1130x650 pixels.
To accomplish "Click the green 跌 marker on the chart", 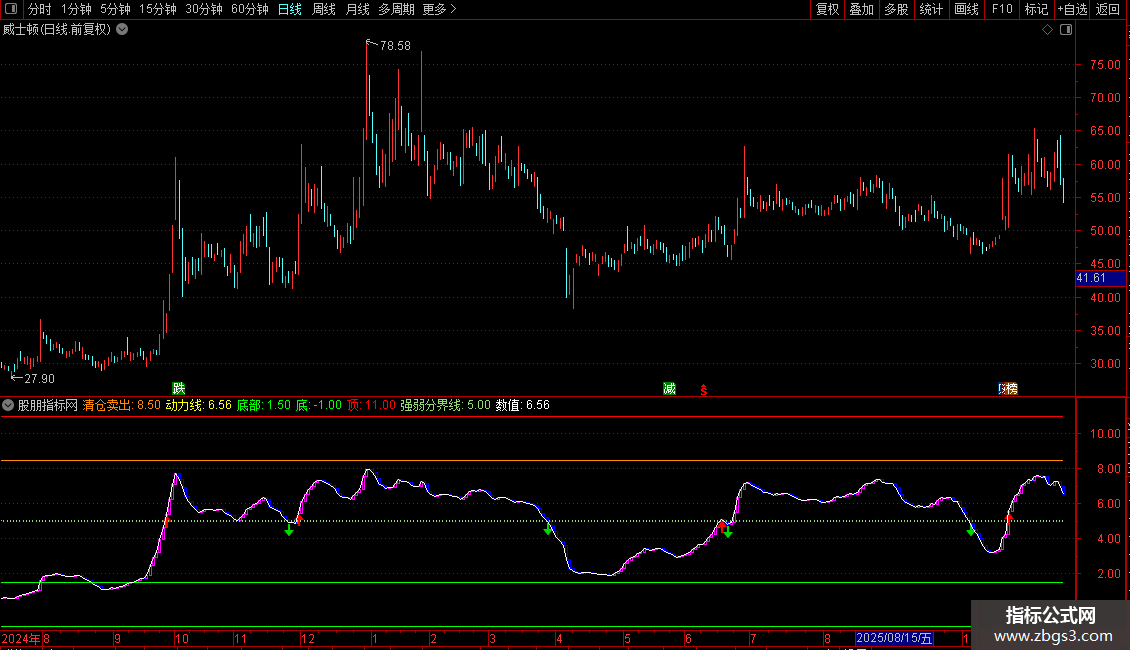I will coord(179,388).
